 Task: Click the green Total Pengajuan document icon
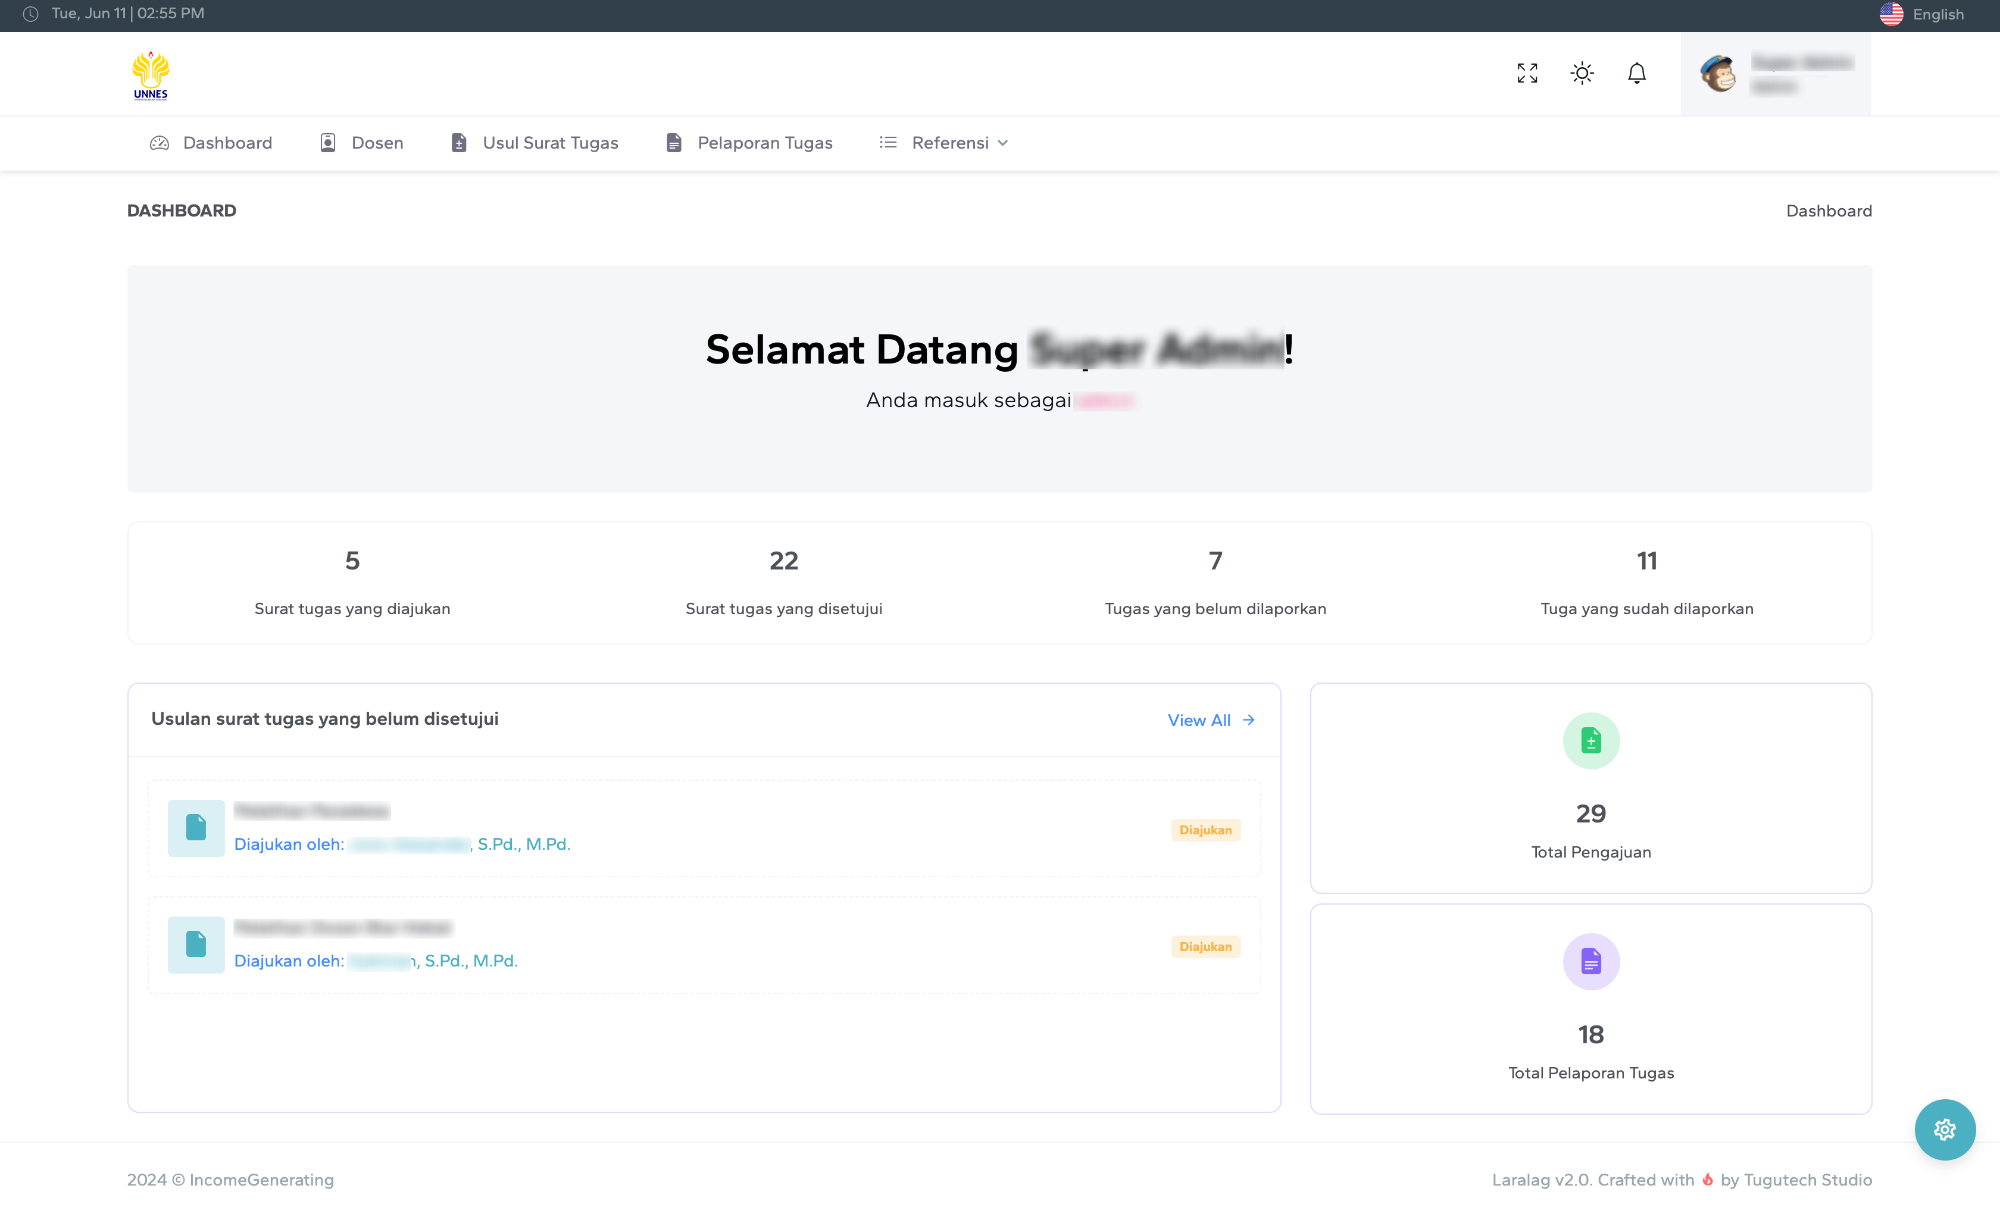pos(1591,741)
